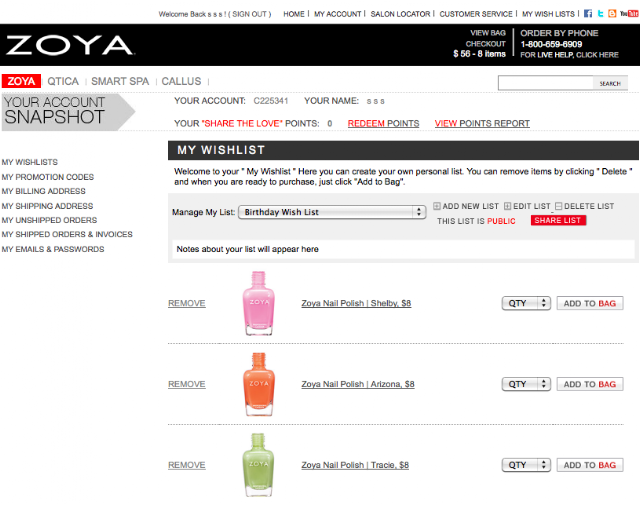The height and width of the screenshot is (505, 640).
Task: Click the orange Arizona bottle thumbnail
Action: click(x=258, y=384)
